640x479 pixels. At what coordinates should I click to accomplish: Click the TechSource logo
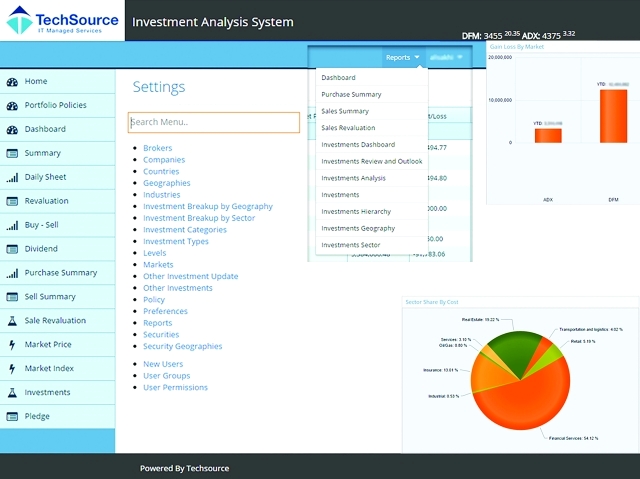coord(62,20)
